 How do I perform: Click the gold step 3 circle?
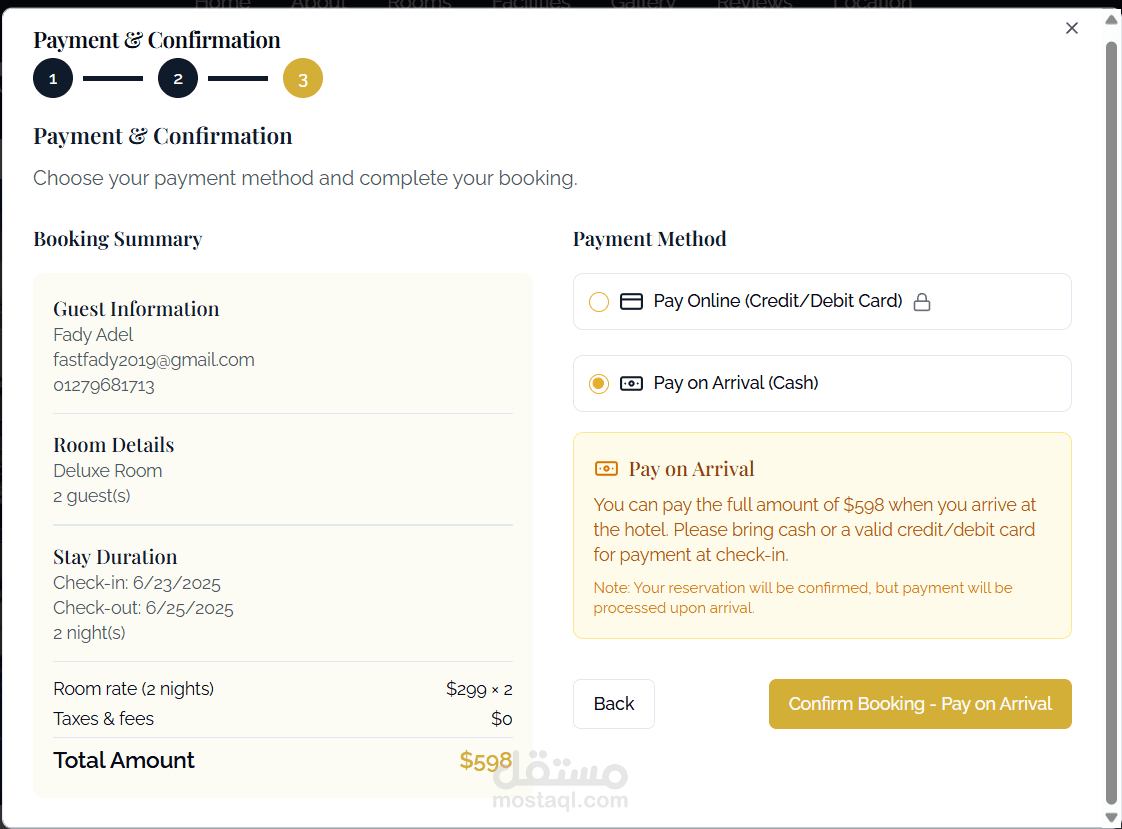[303, 79]
